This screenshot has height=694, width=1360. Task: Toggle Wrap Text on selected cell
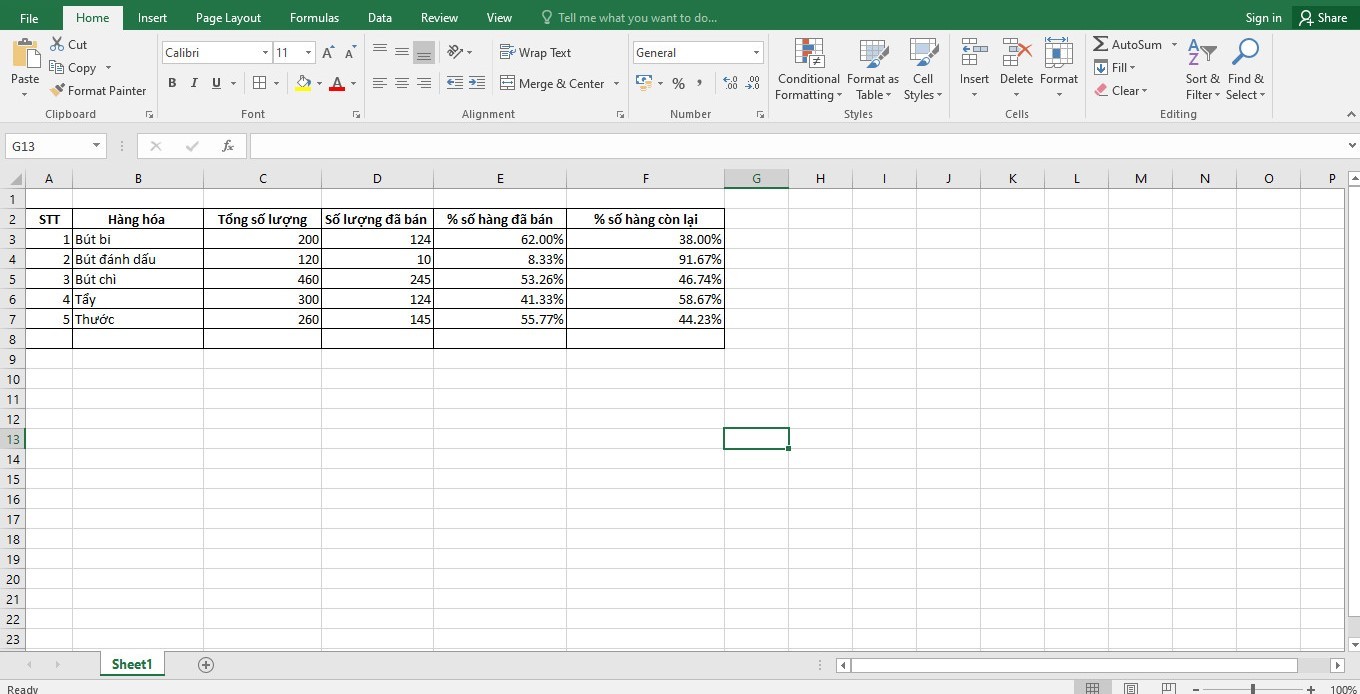coord(535,53)
